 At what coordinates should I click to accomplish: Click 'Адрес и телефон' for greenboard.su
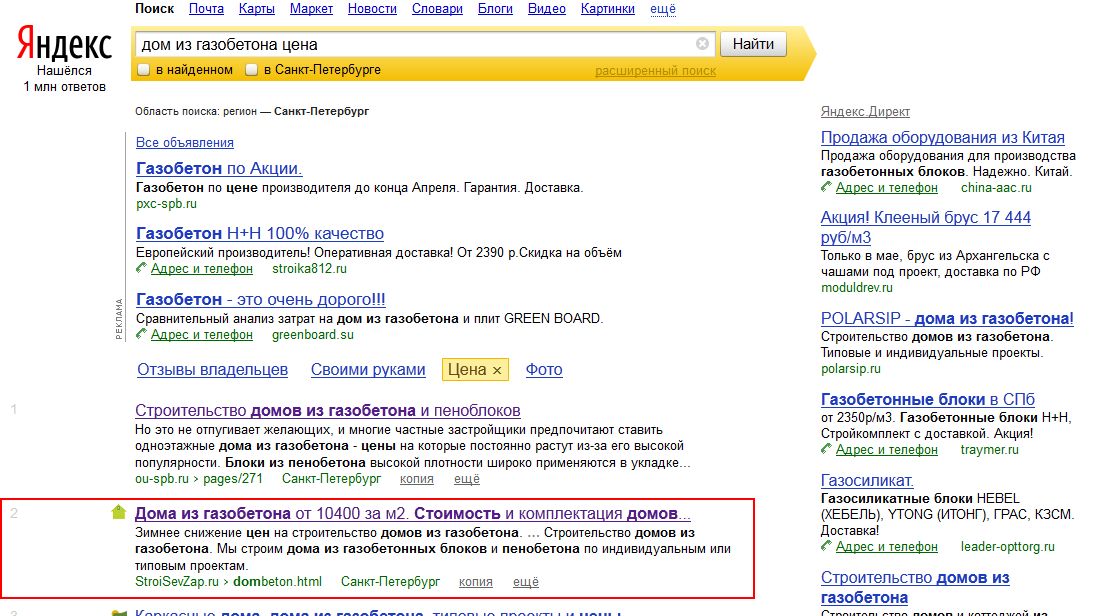202,335
